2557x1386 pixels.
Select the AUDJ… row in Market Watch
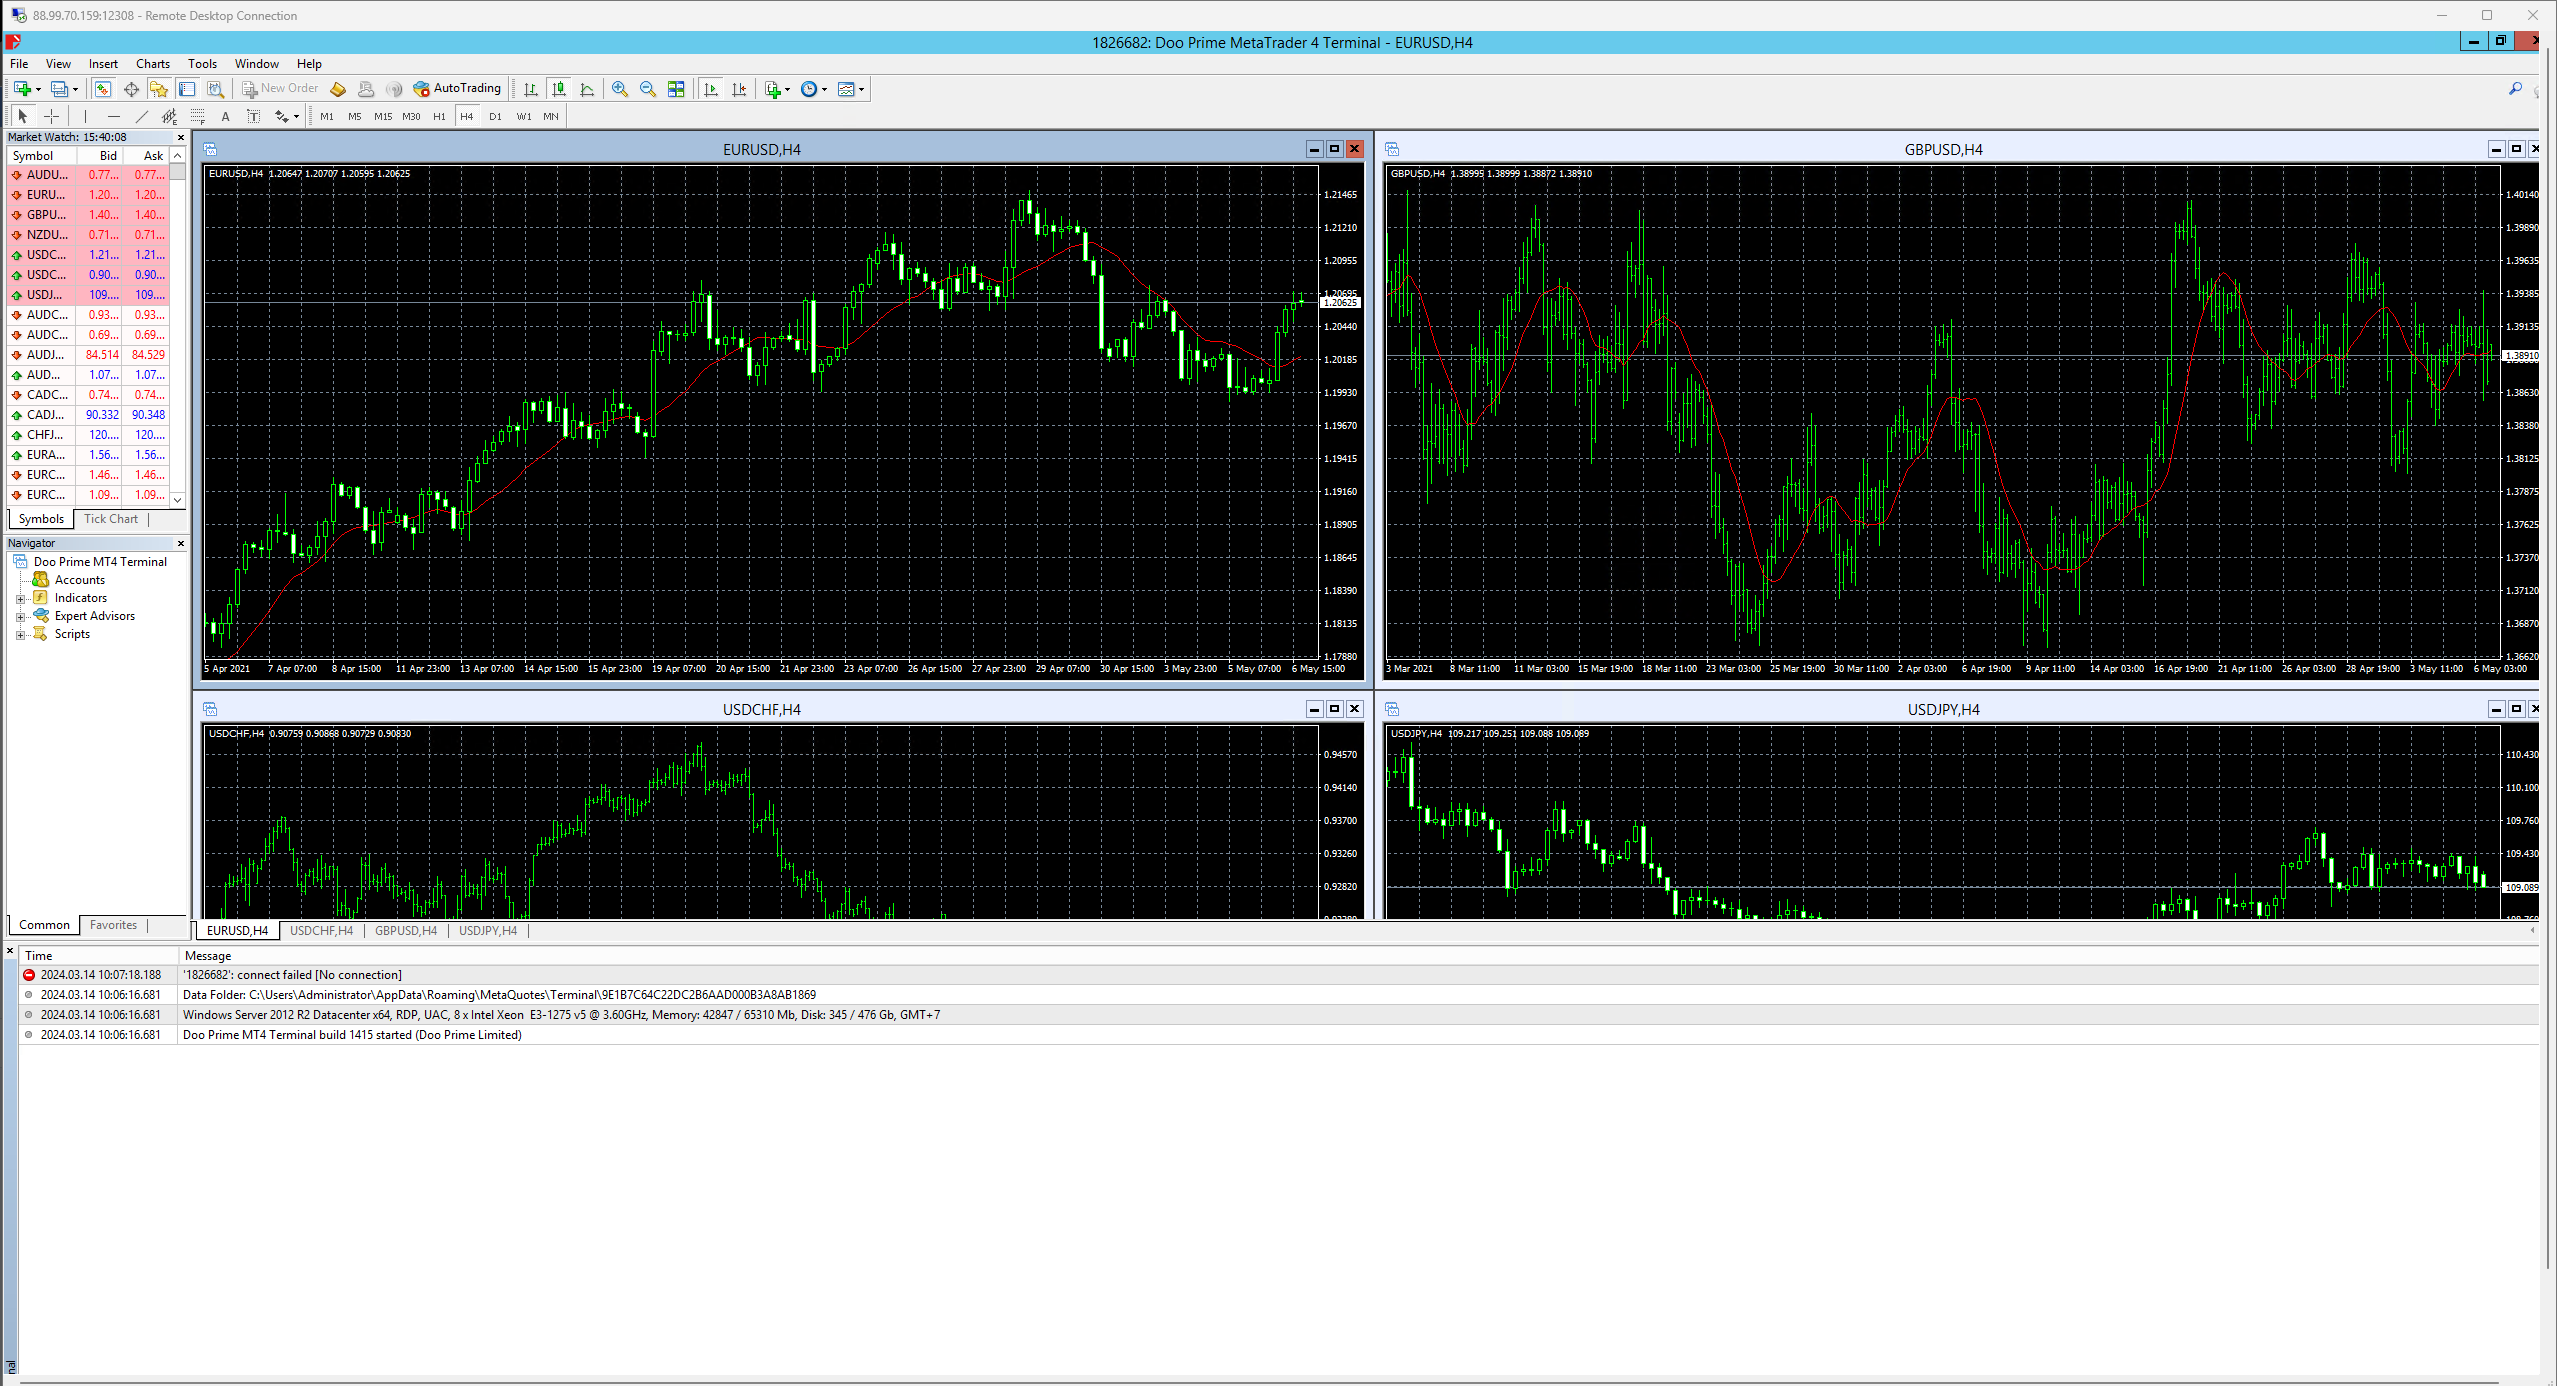point(88,355)
